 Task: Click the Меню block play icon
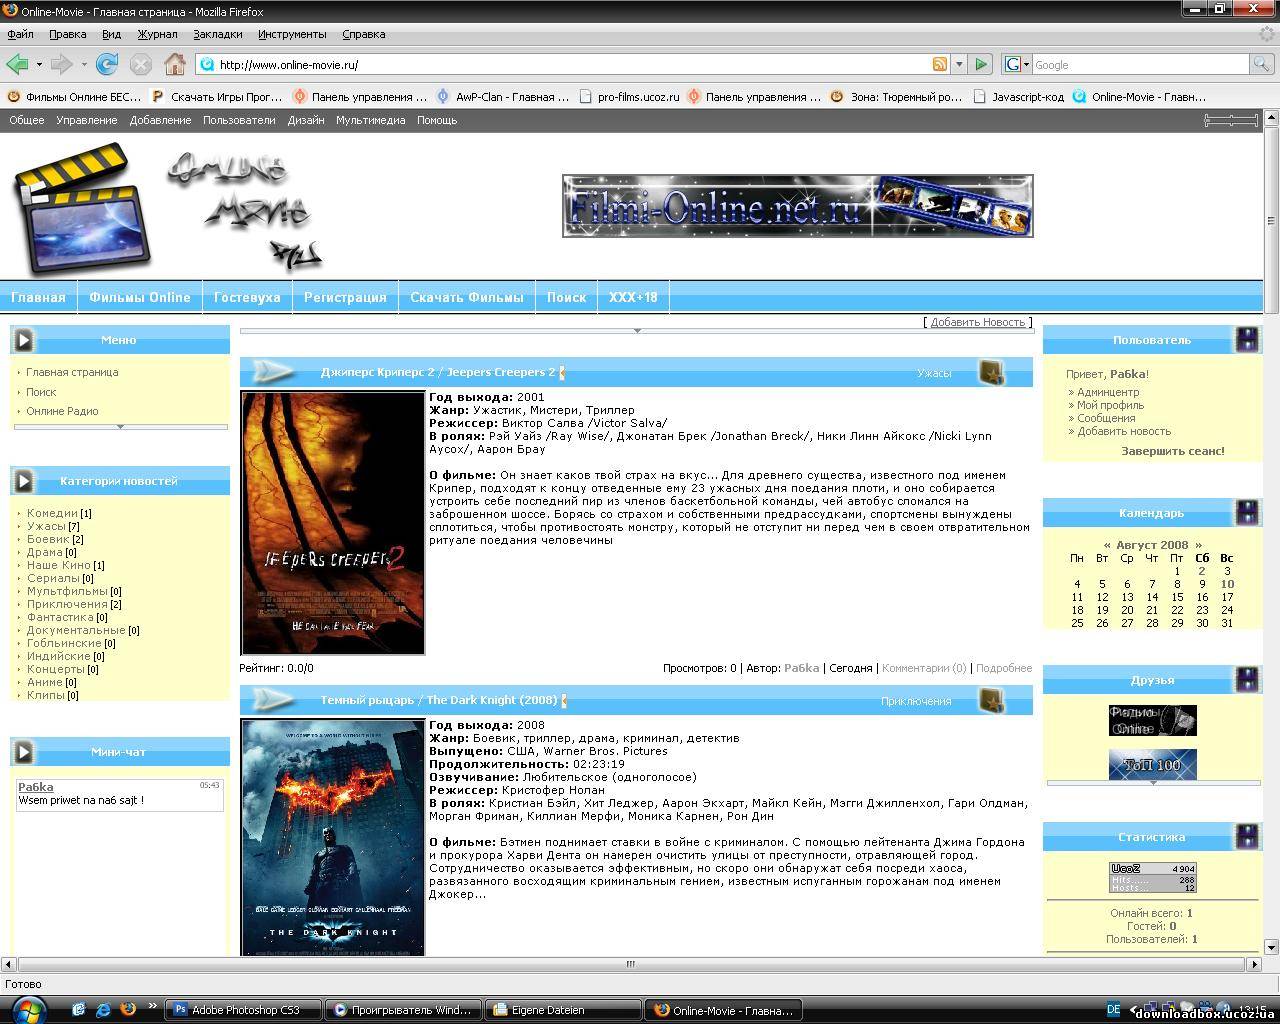(23, 339)
